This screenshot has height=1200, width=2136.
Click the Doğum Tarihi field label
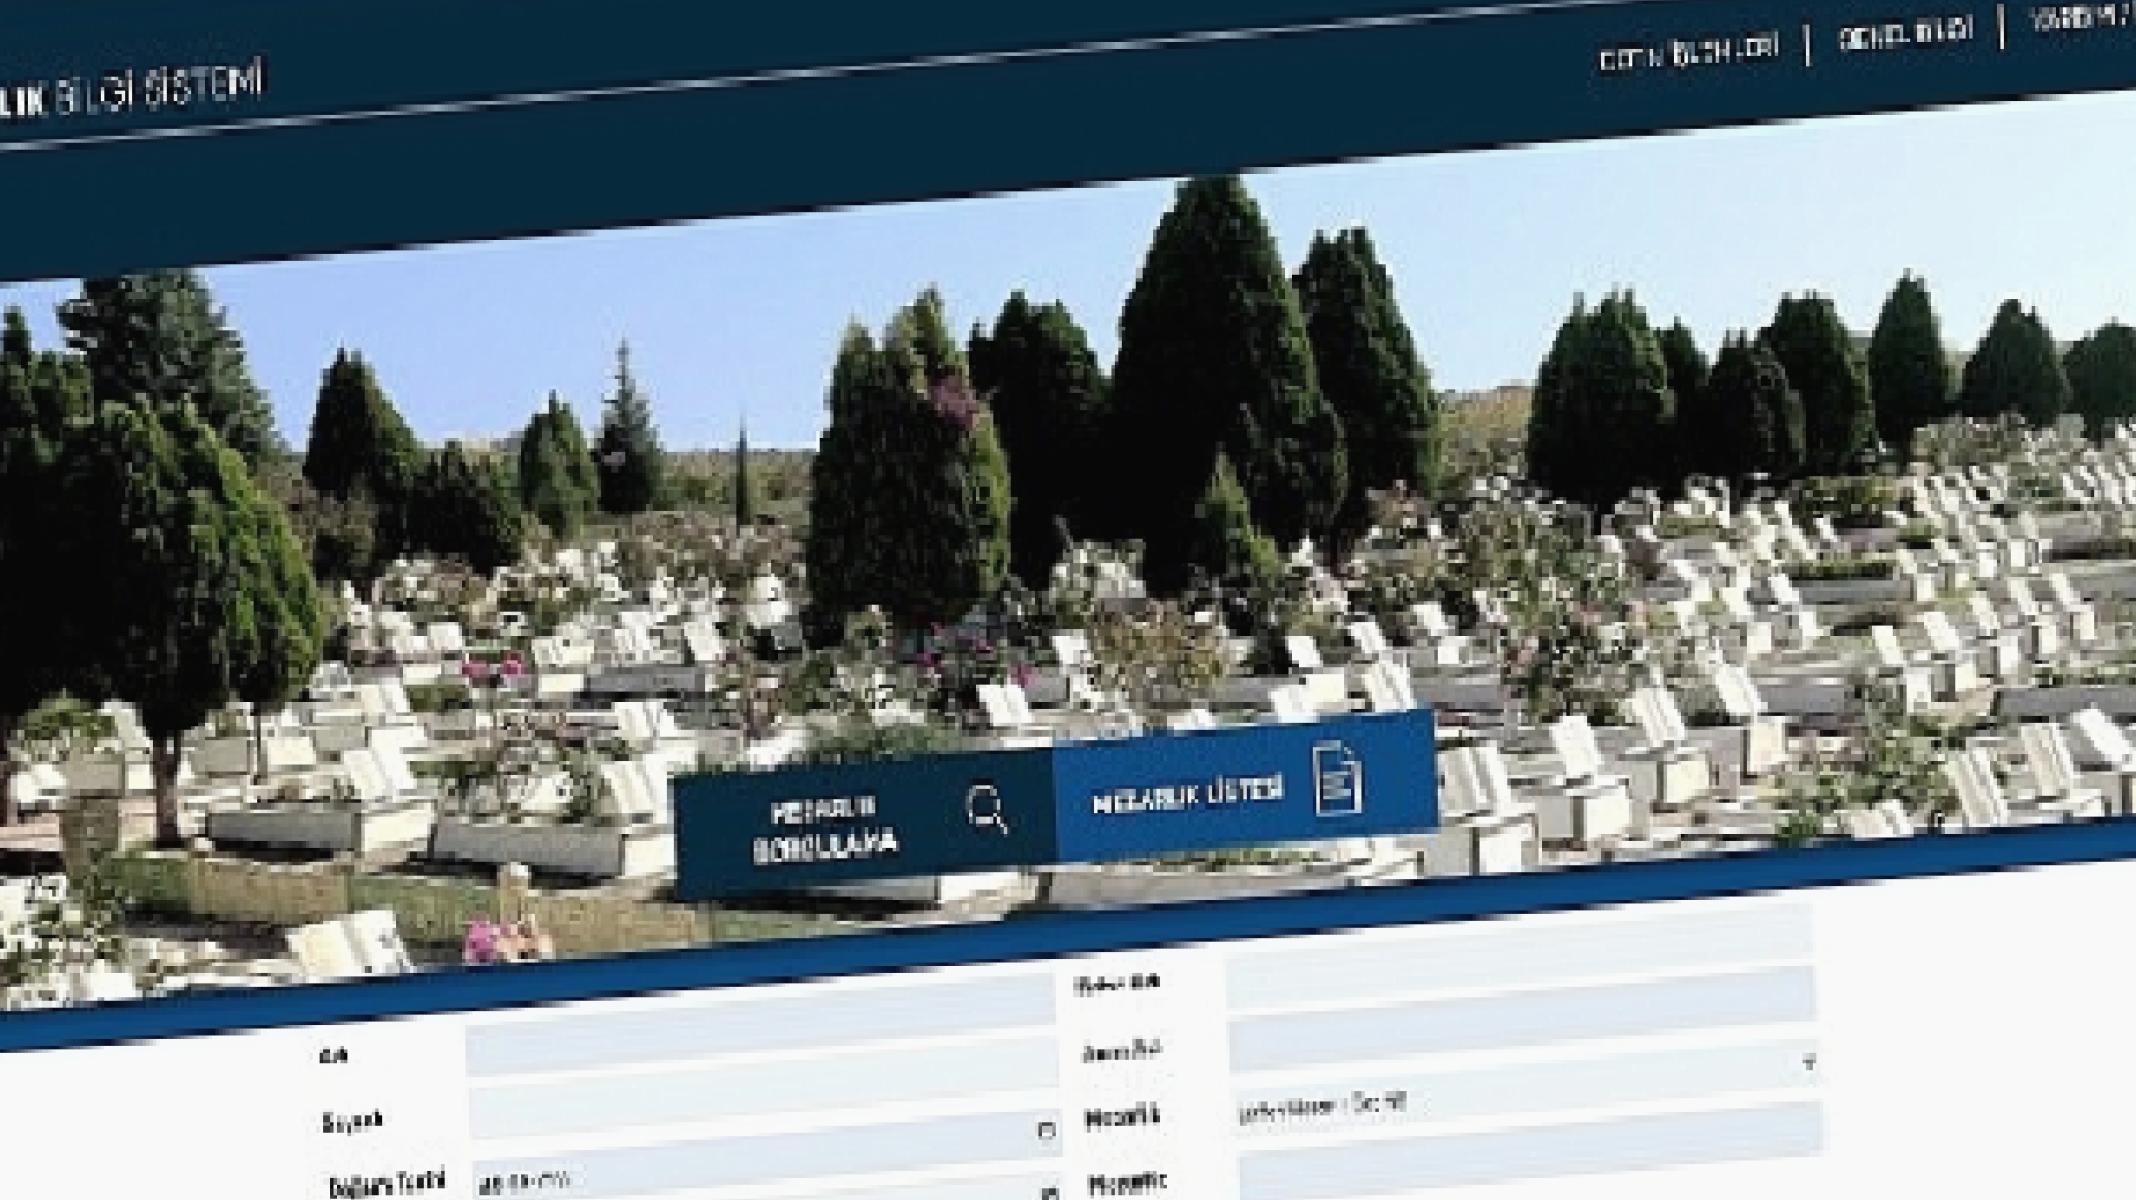point(386,1184)
